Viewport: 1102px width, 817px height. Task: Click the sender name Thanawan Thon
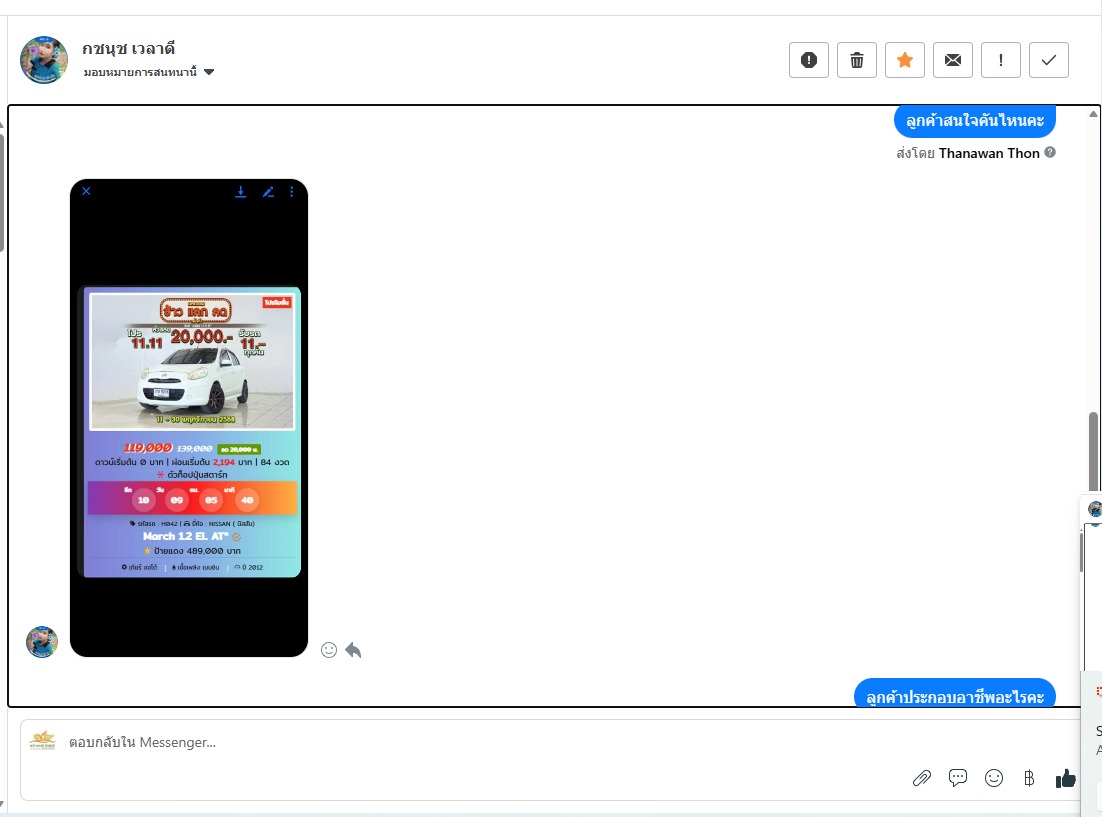[989, 153]
